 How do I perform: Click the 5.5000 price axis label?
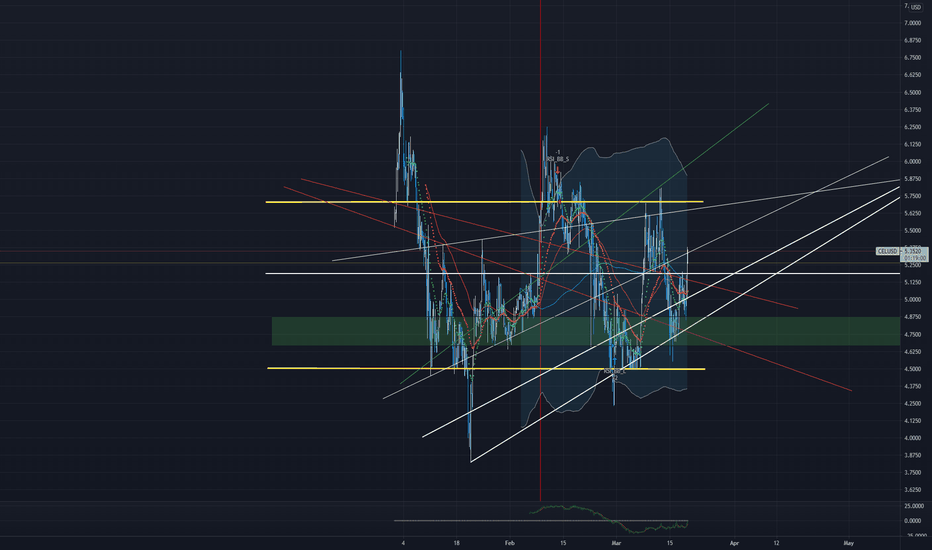click(x=912, y=231)
